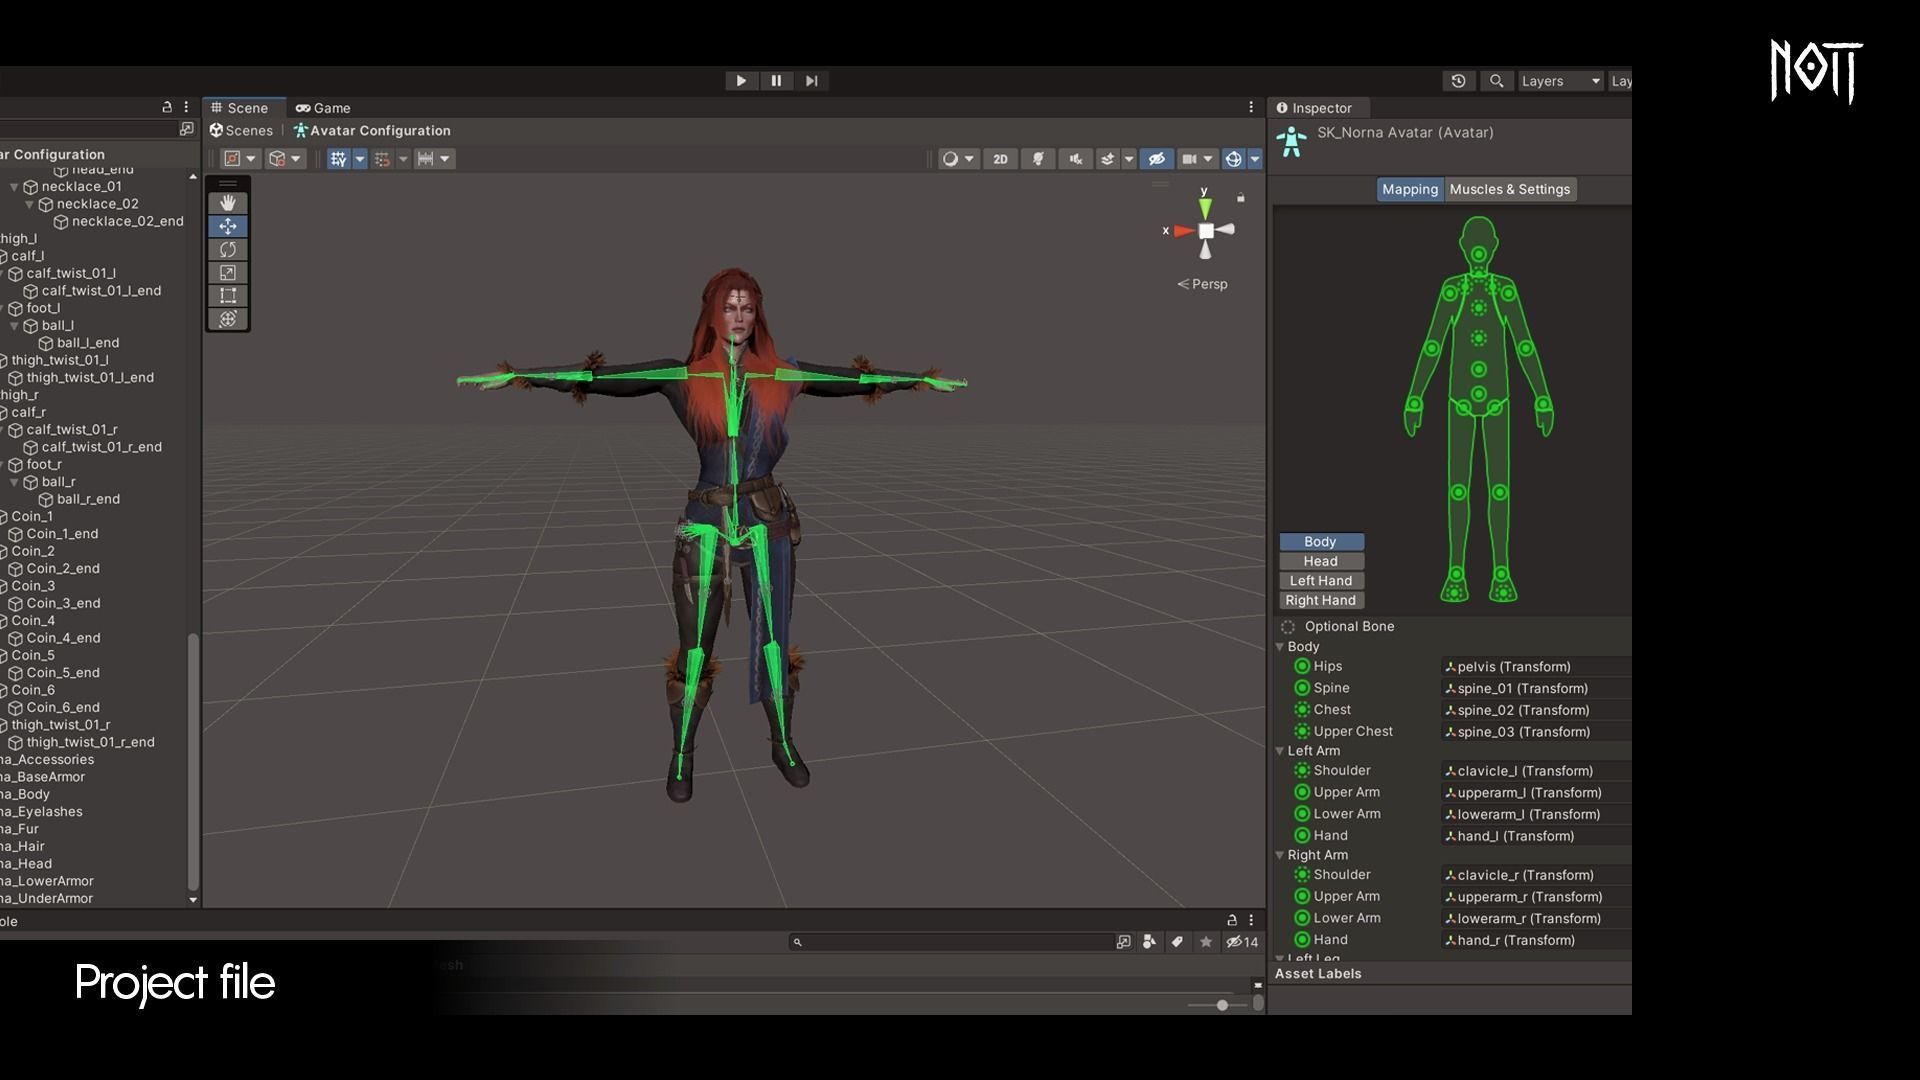This screenshot has width=1920, height=1080.
Task: Switch to the Game tab
Action: pos(323,108)
